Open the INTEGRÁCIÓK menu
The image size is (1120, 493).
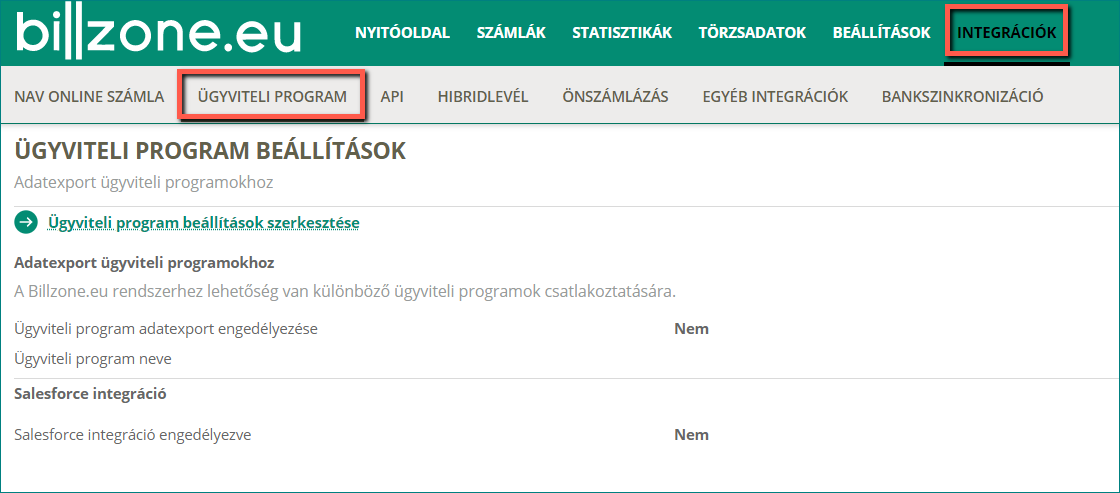point(1006,33)
